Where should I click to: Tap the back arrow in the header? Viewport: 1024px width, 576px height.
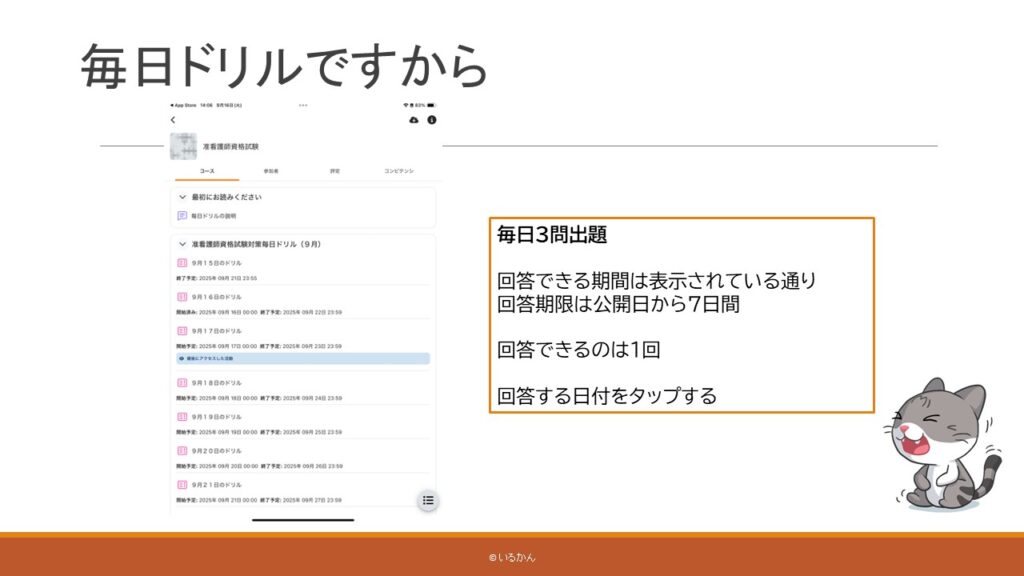point(173,120)
